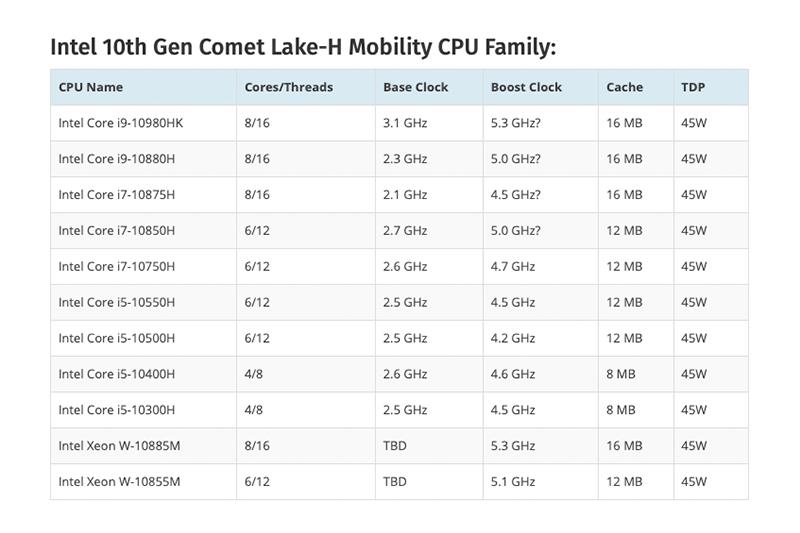Click the Intel Core i7-10875H name
This screenshot has height=533, width=800.
[116, 195]
